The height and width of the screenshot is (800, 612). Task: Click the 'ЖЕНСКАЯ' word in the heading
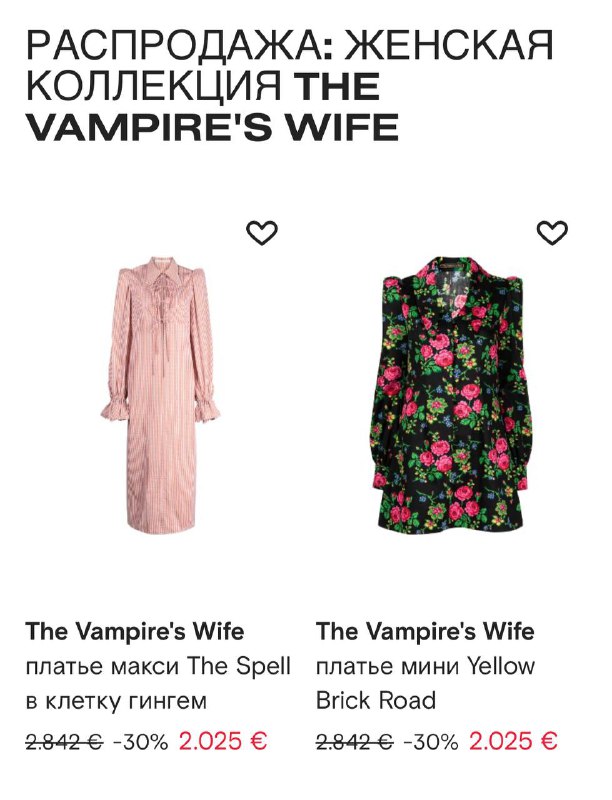pyautogui.click(x=449, y=46)
